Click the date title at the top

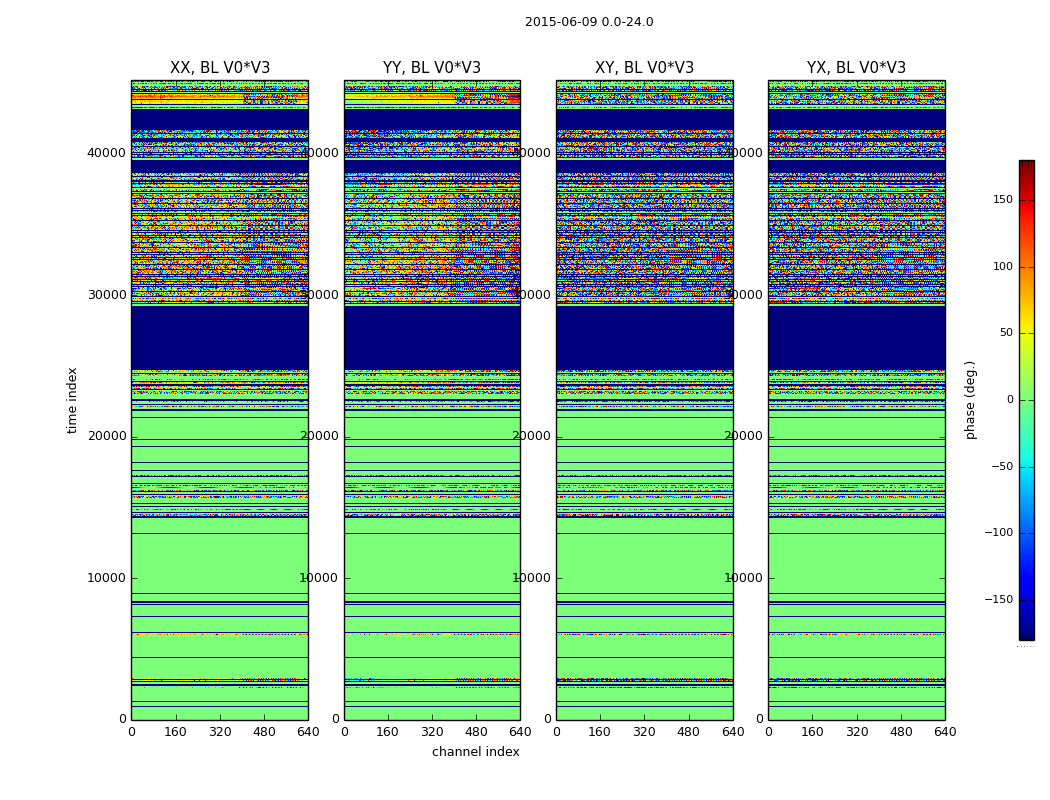click(589, 22)
